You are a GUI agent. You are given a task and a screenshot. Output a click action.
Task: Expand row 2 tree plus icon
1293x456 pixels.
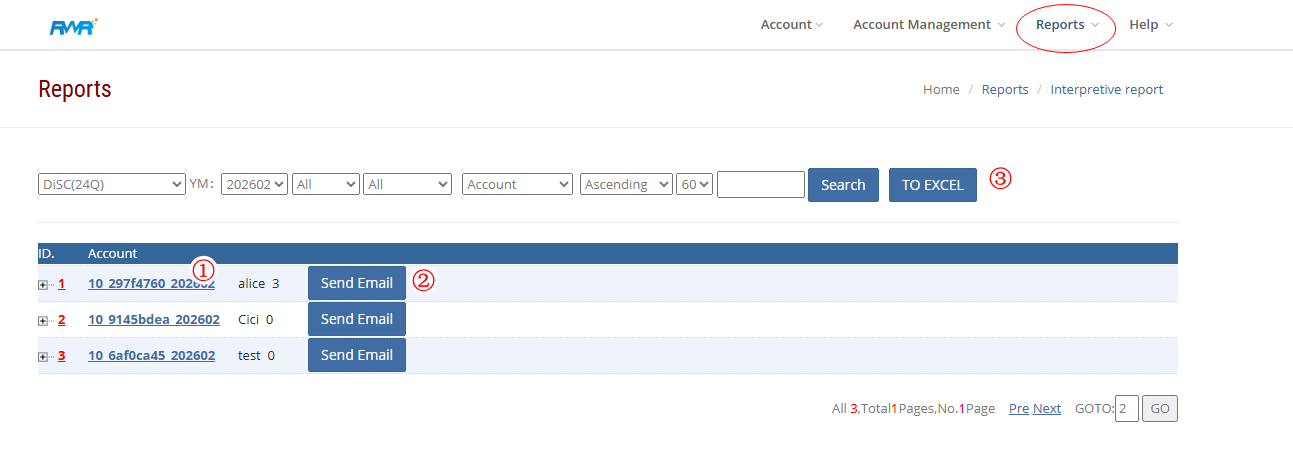(43, 320)
